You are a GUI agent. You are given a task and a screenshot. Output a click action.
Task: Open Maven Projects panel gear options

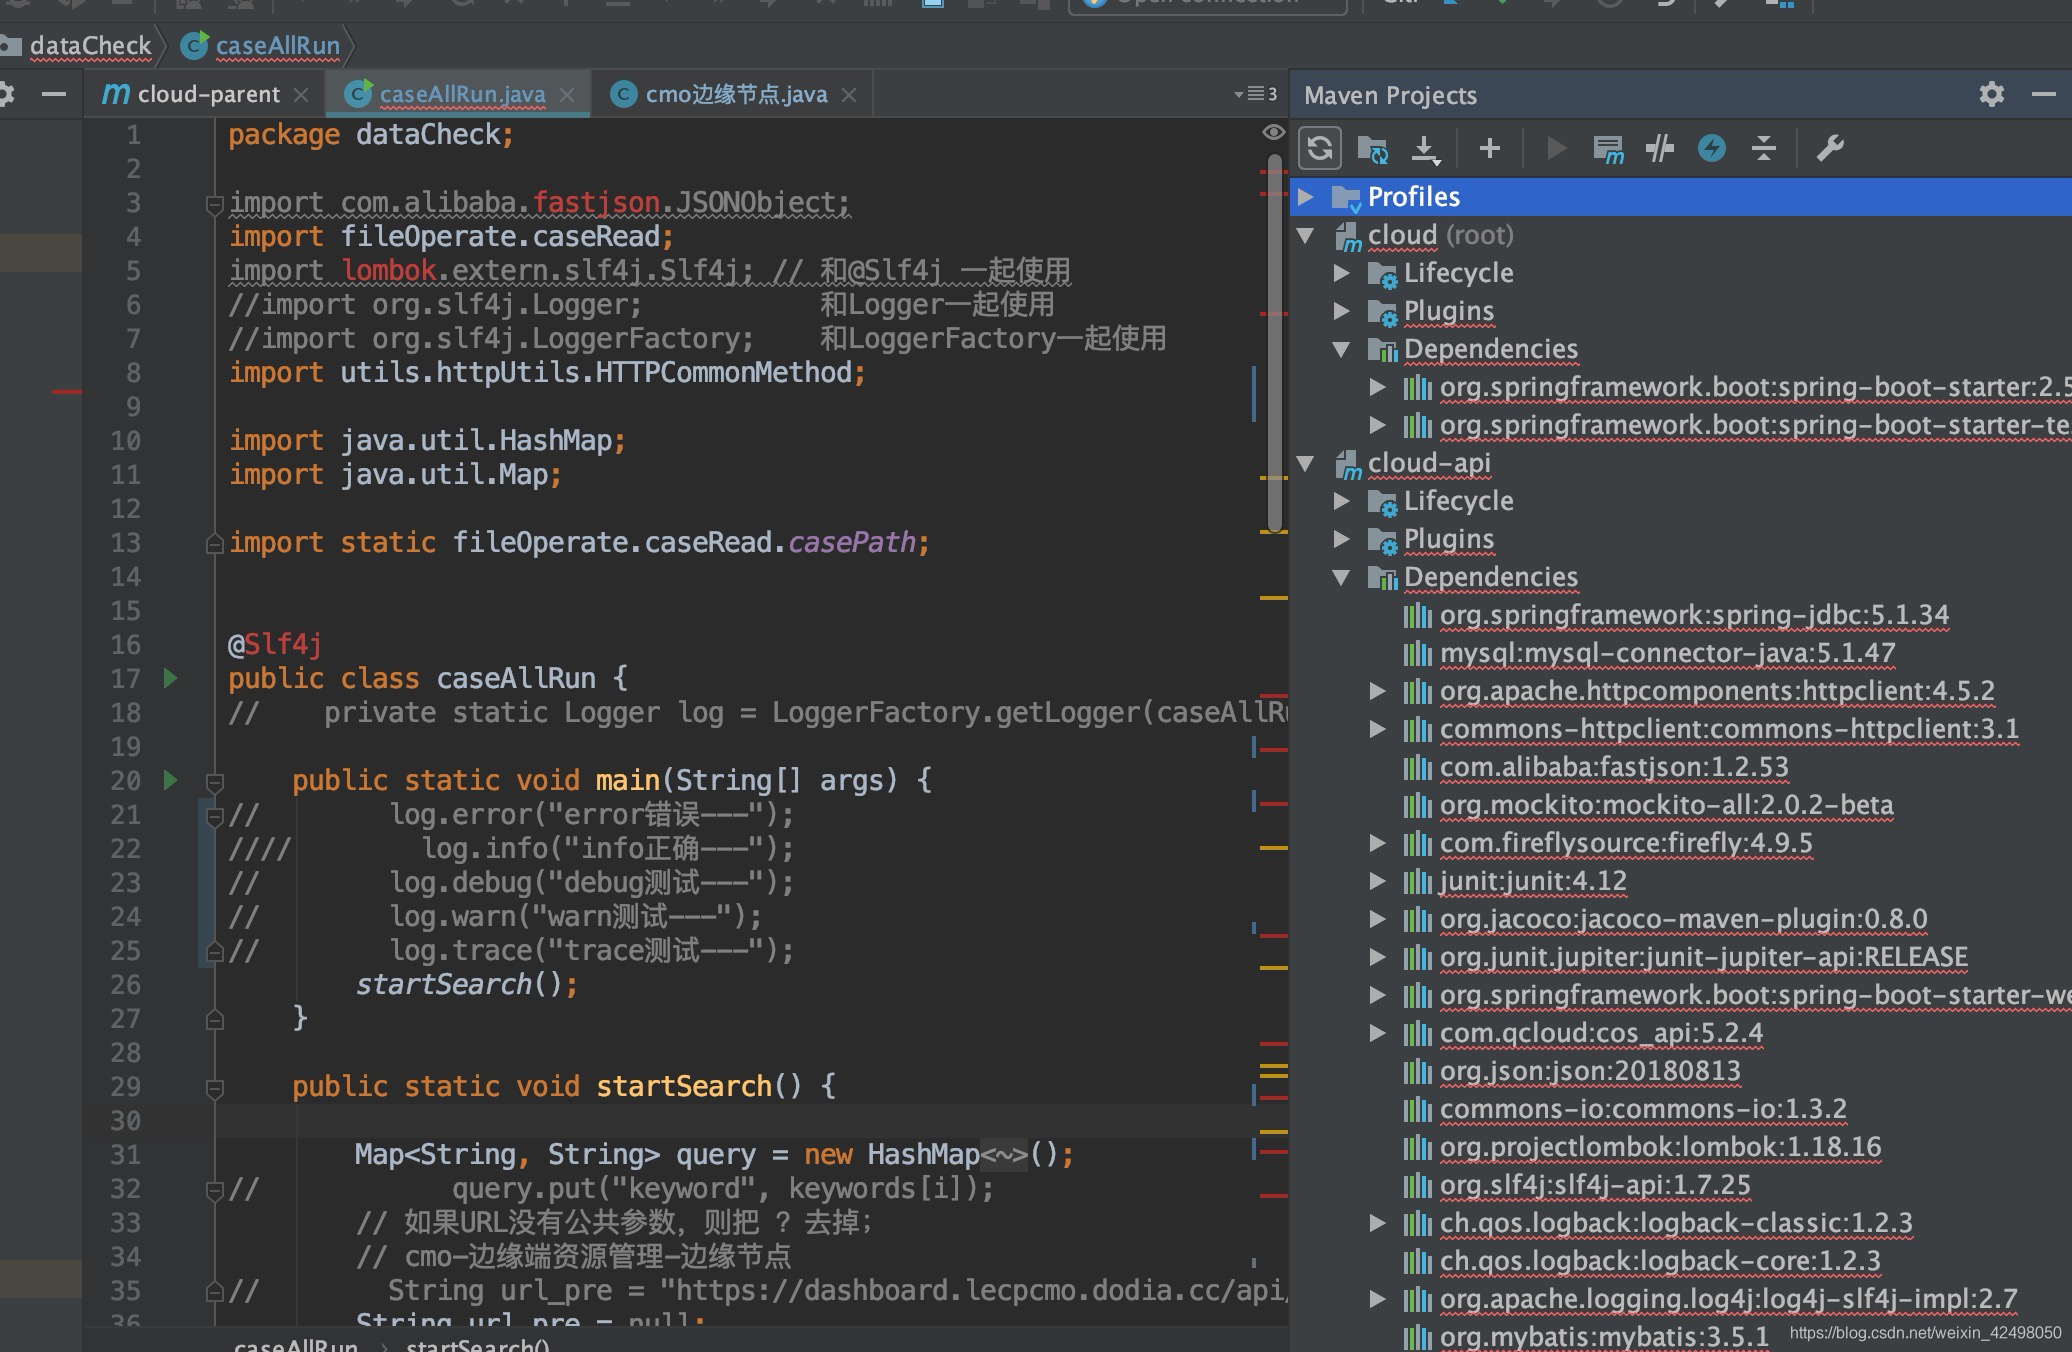click(x=1991, y=94)
